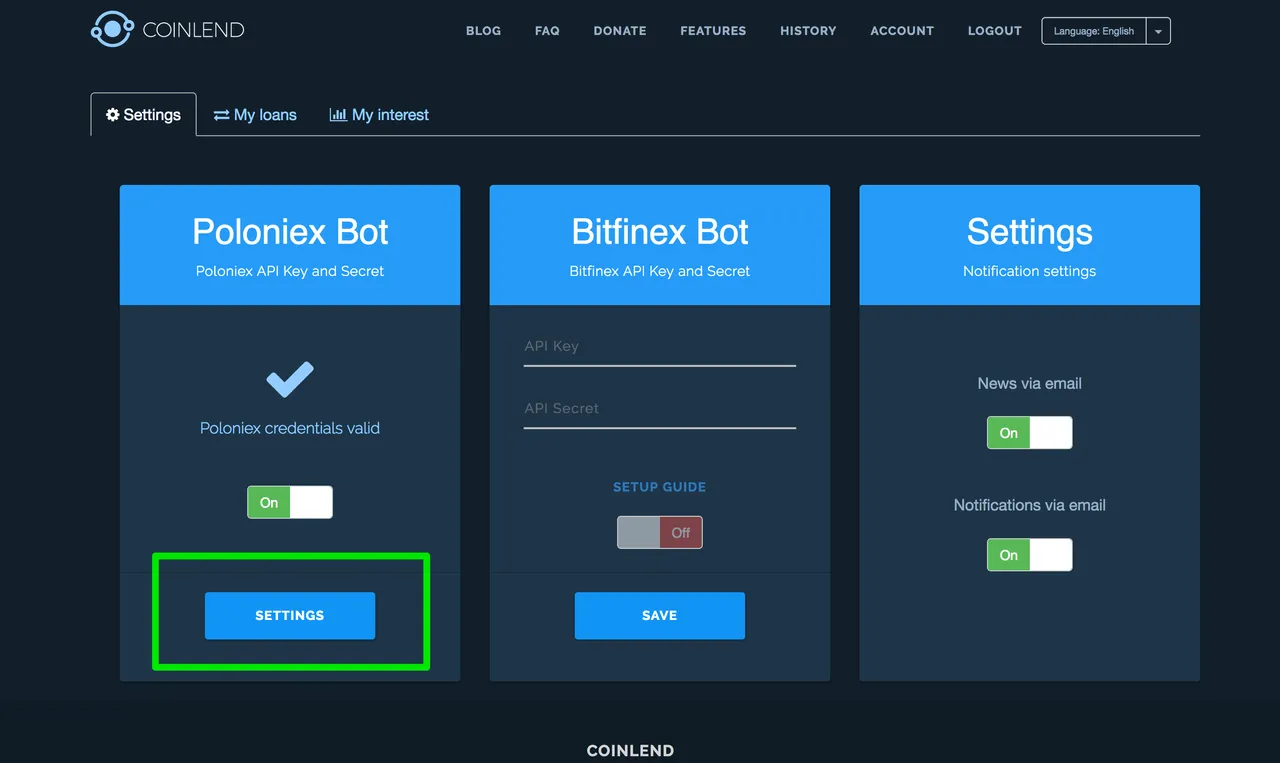
Task: Open the Features menu item
Action: pos(713,31)
